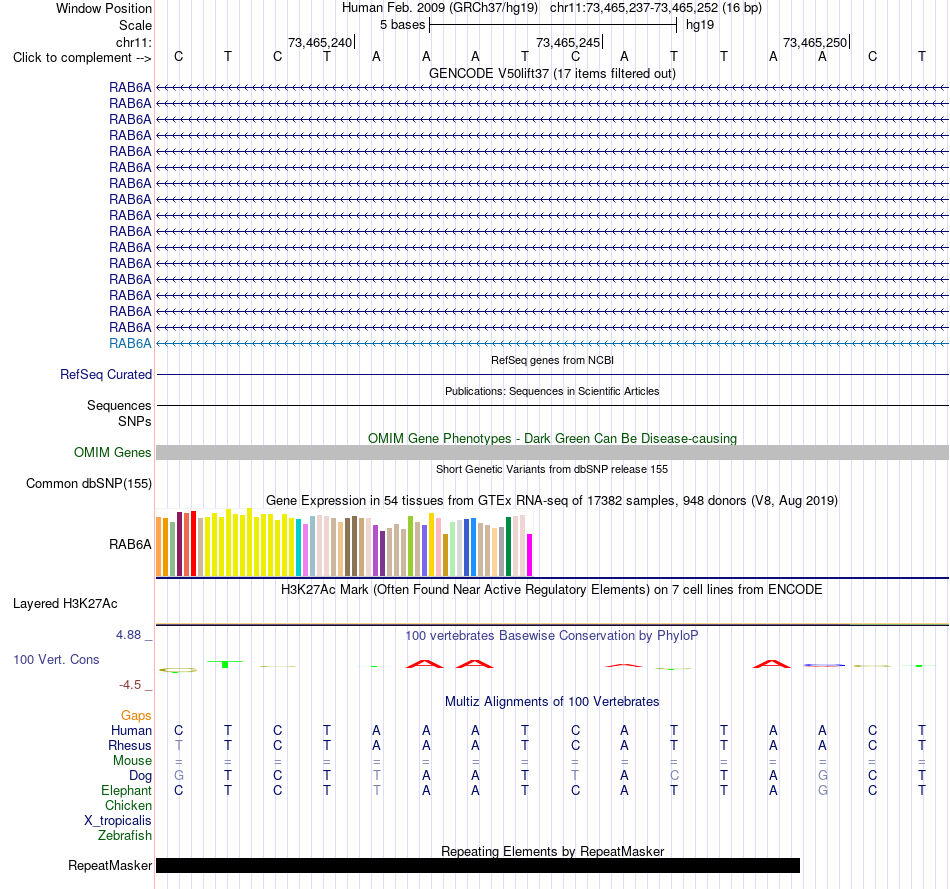Click the chr11:73,465,237-73,465,252 (16 bp) position text
Screen dimensions: 950x889
point(656,8)
